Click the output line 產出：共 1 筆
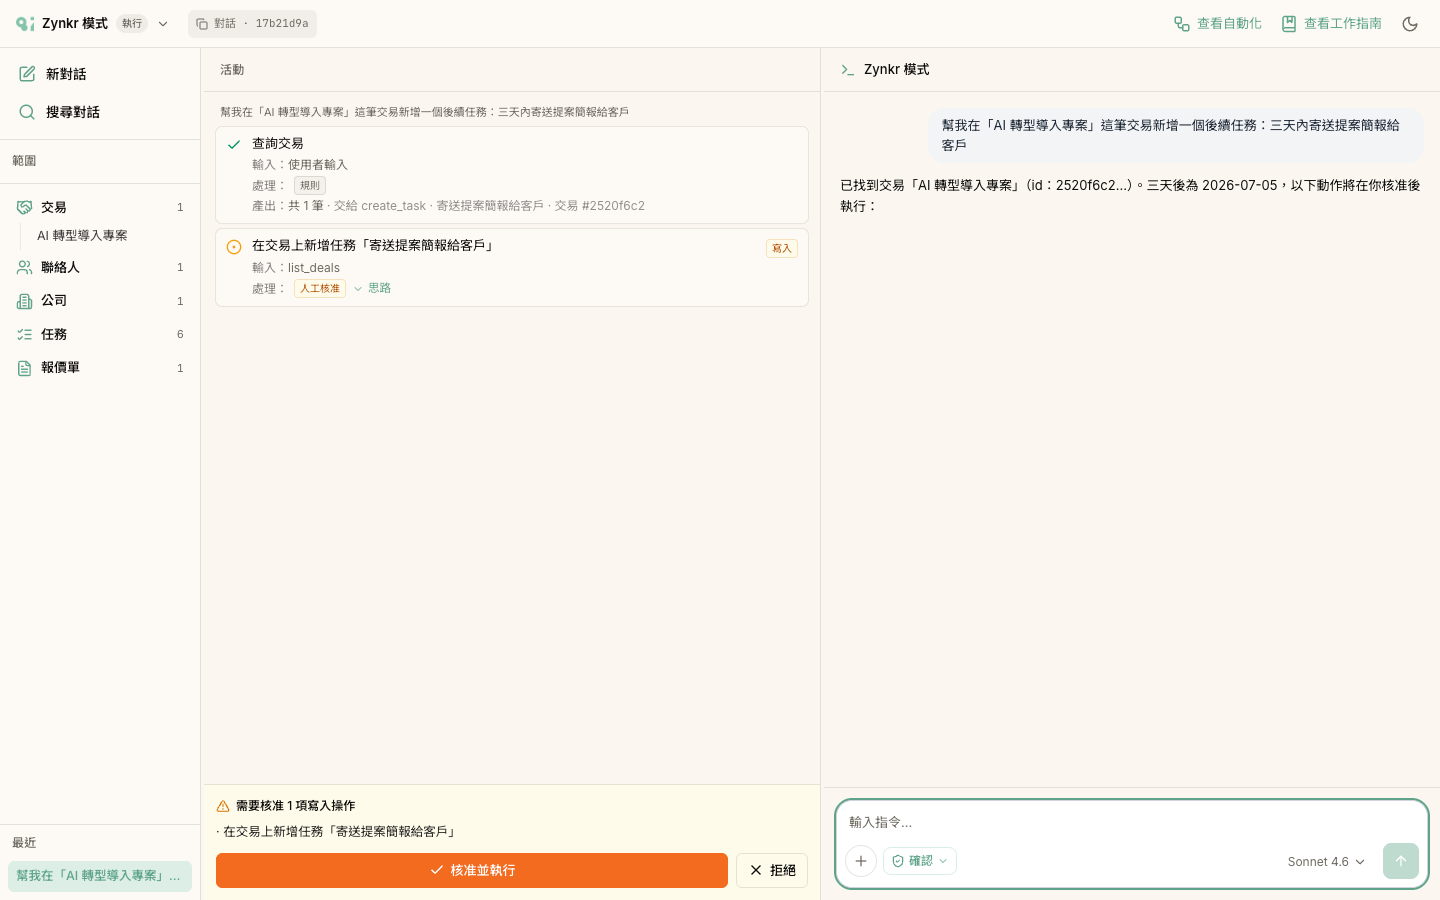Screen dimensions: 1440x900 pyautogui.click(x=448, y=206)
